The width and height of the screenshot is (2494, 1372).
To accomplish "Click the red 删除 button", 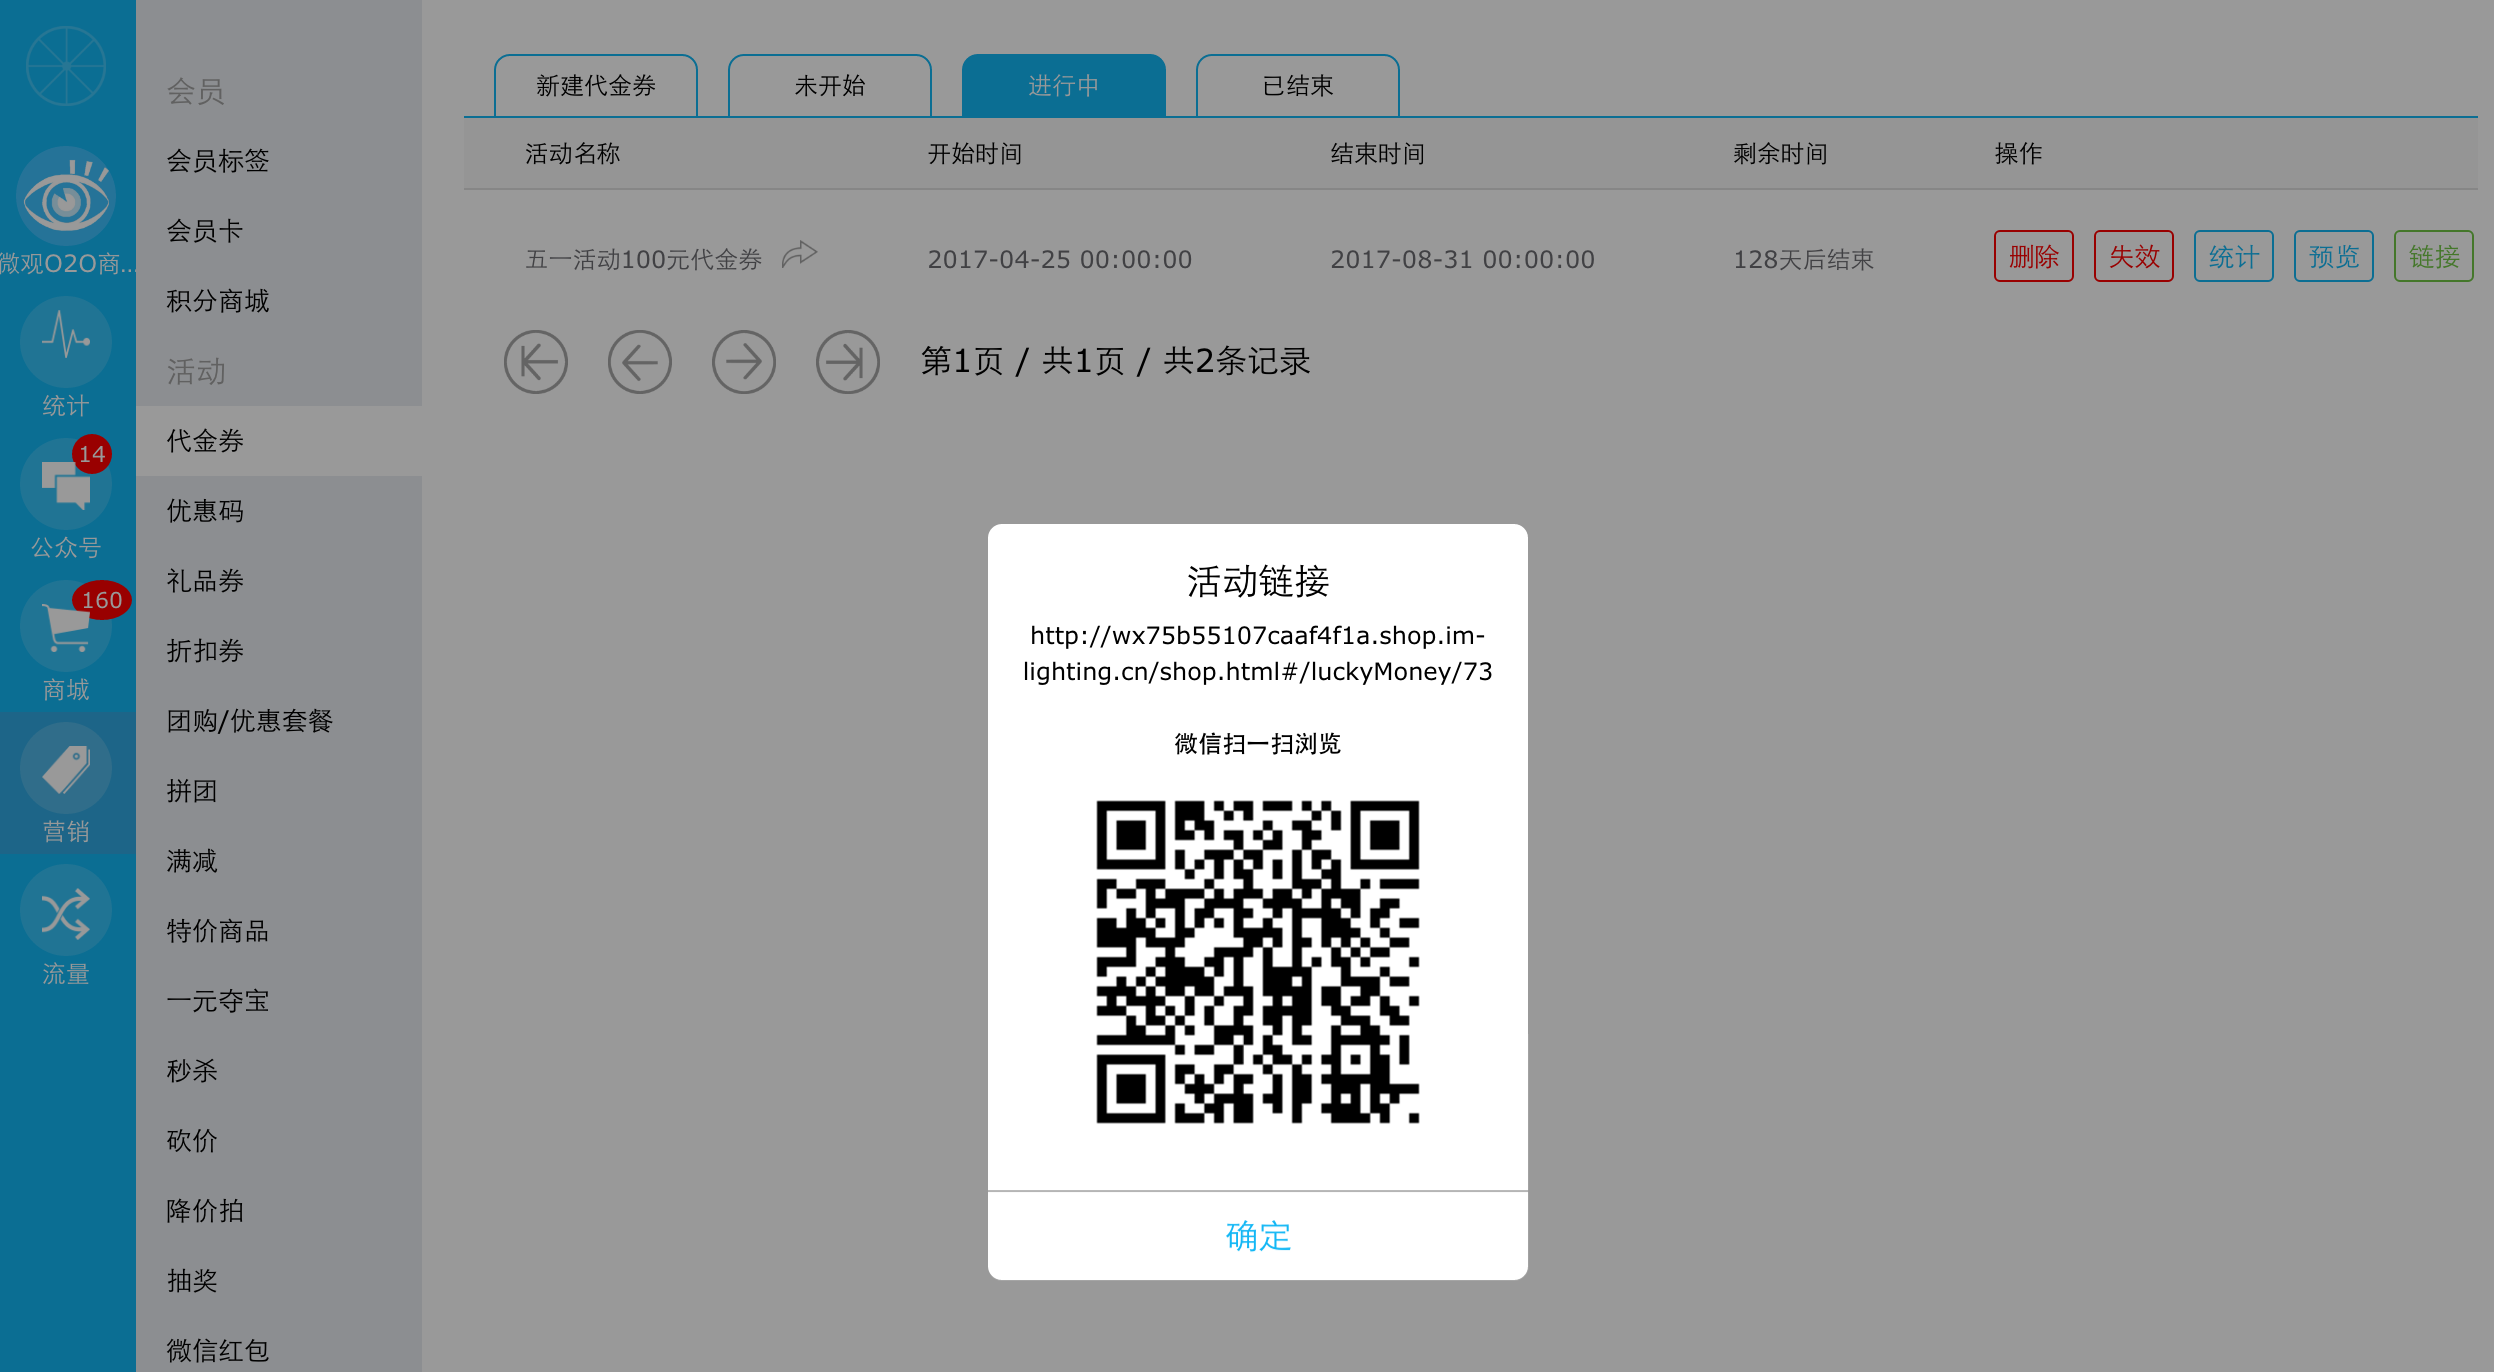I will 2034,257.
